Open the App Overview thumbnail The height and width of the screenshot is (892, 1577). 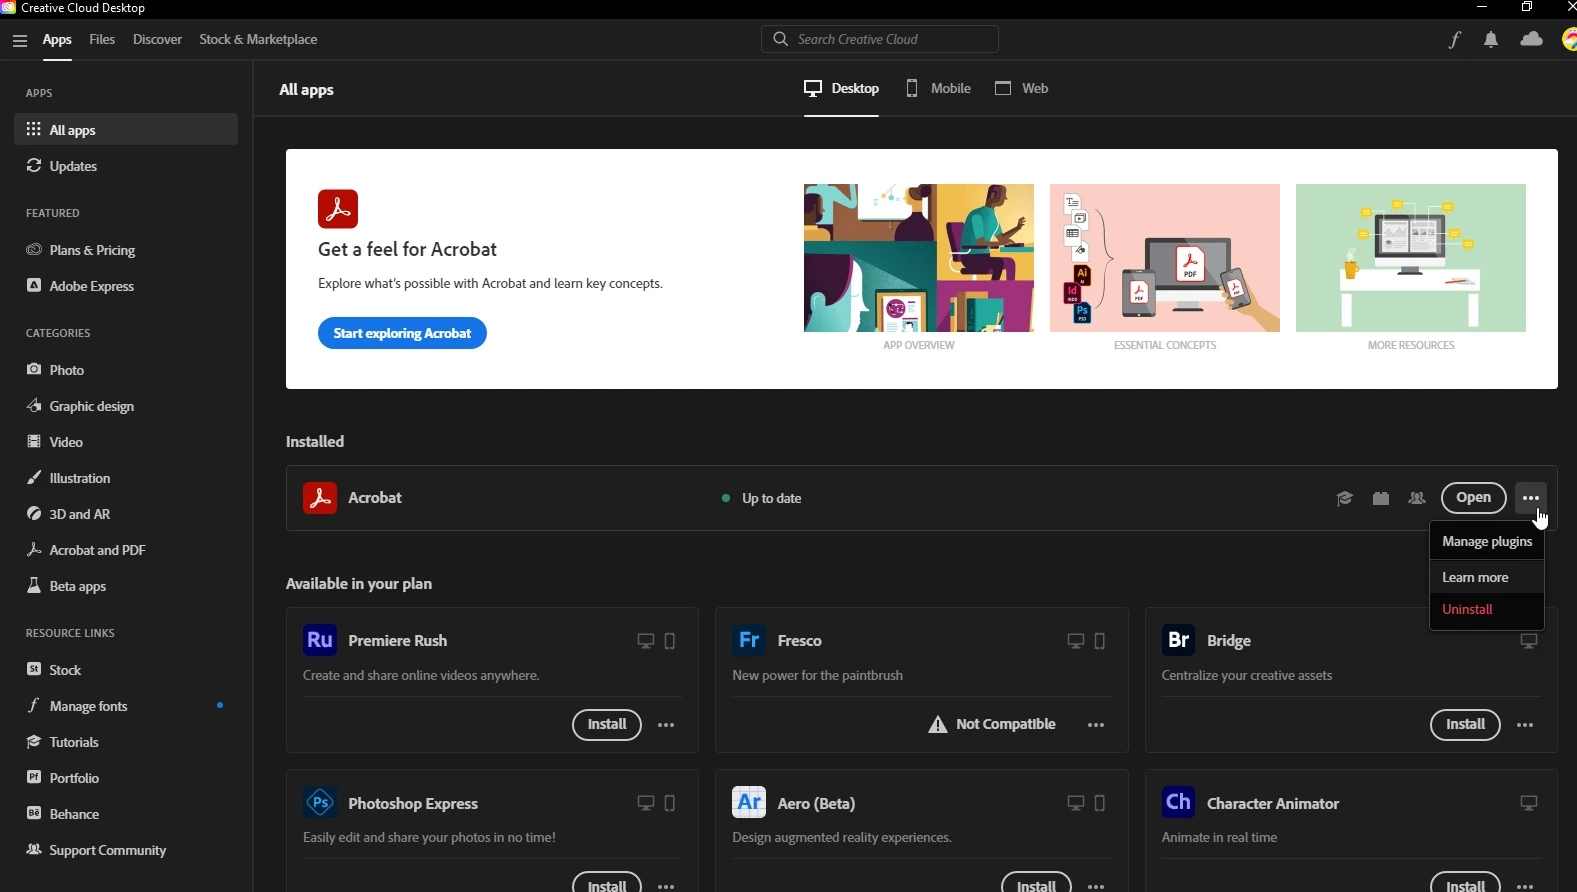918,258
